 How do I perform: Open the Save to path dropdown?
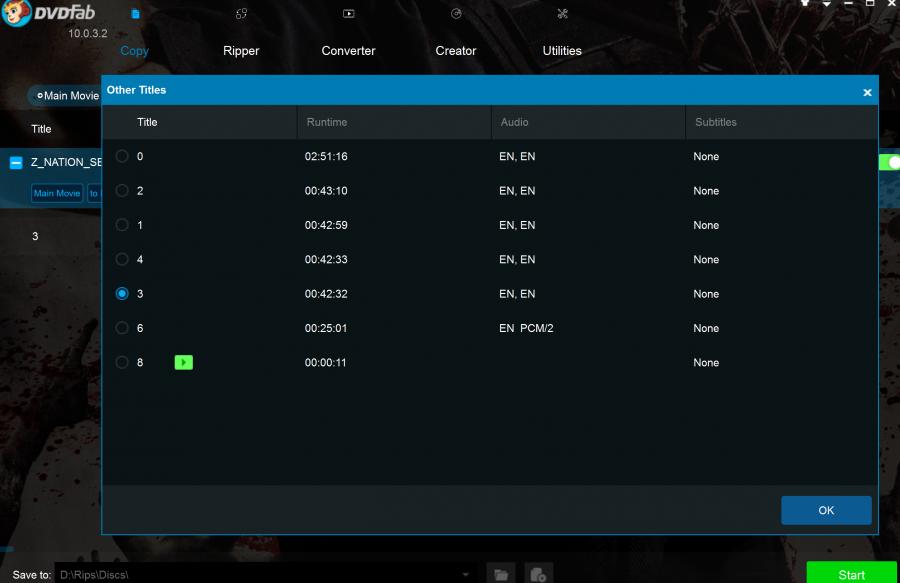465,574
